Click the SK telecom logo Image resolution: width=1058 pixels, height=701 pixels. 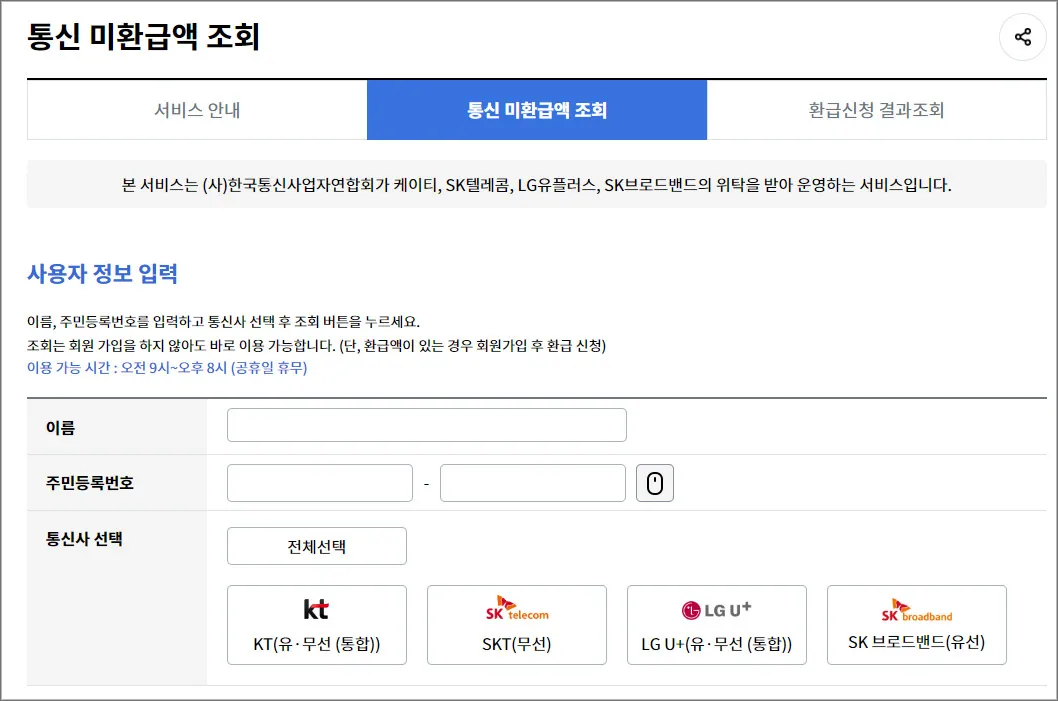[516, 608]
